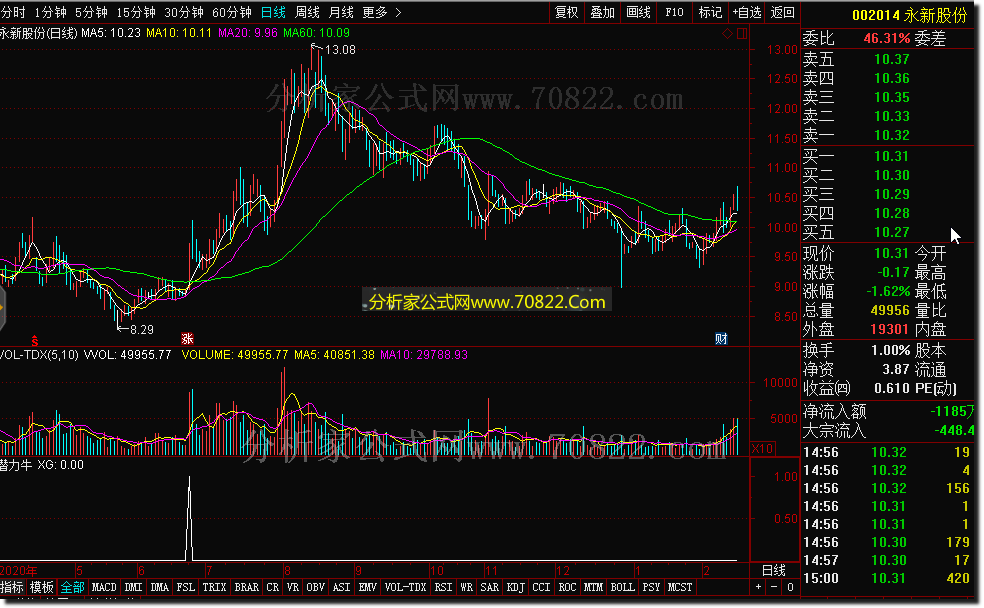Switch to the MCST indicator
This screenshot has height=608, width=984.
click(680, 587)
